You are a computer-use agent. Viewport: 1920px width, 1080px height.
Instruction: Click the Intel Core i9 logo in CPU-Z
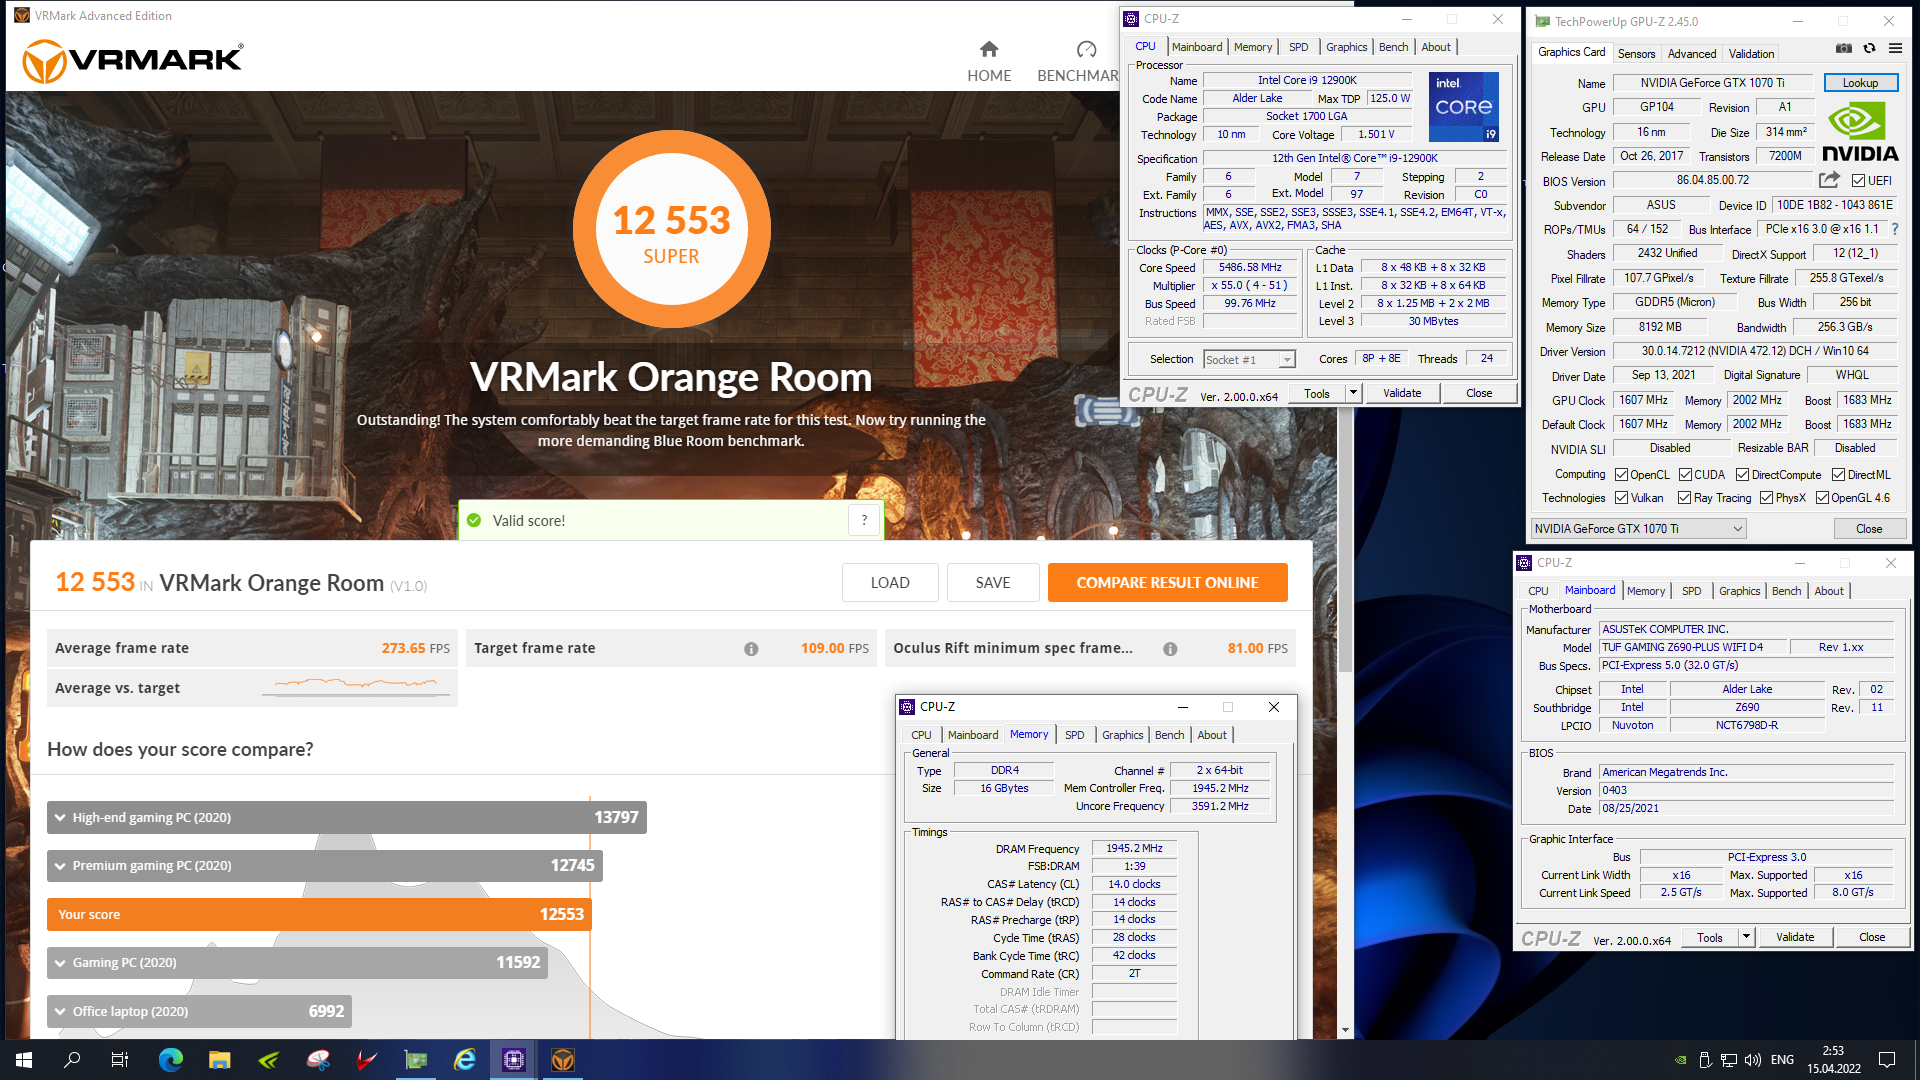click(x=1464, y=106)
